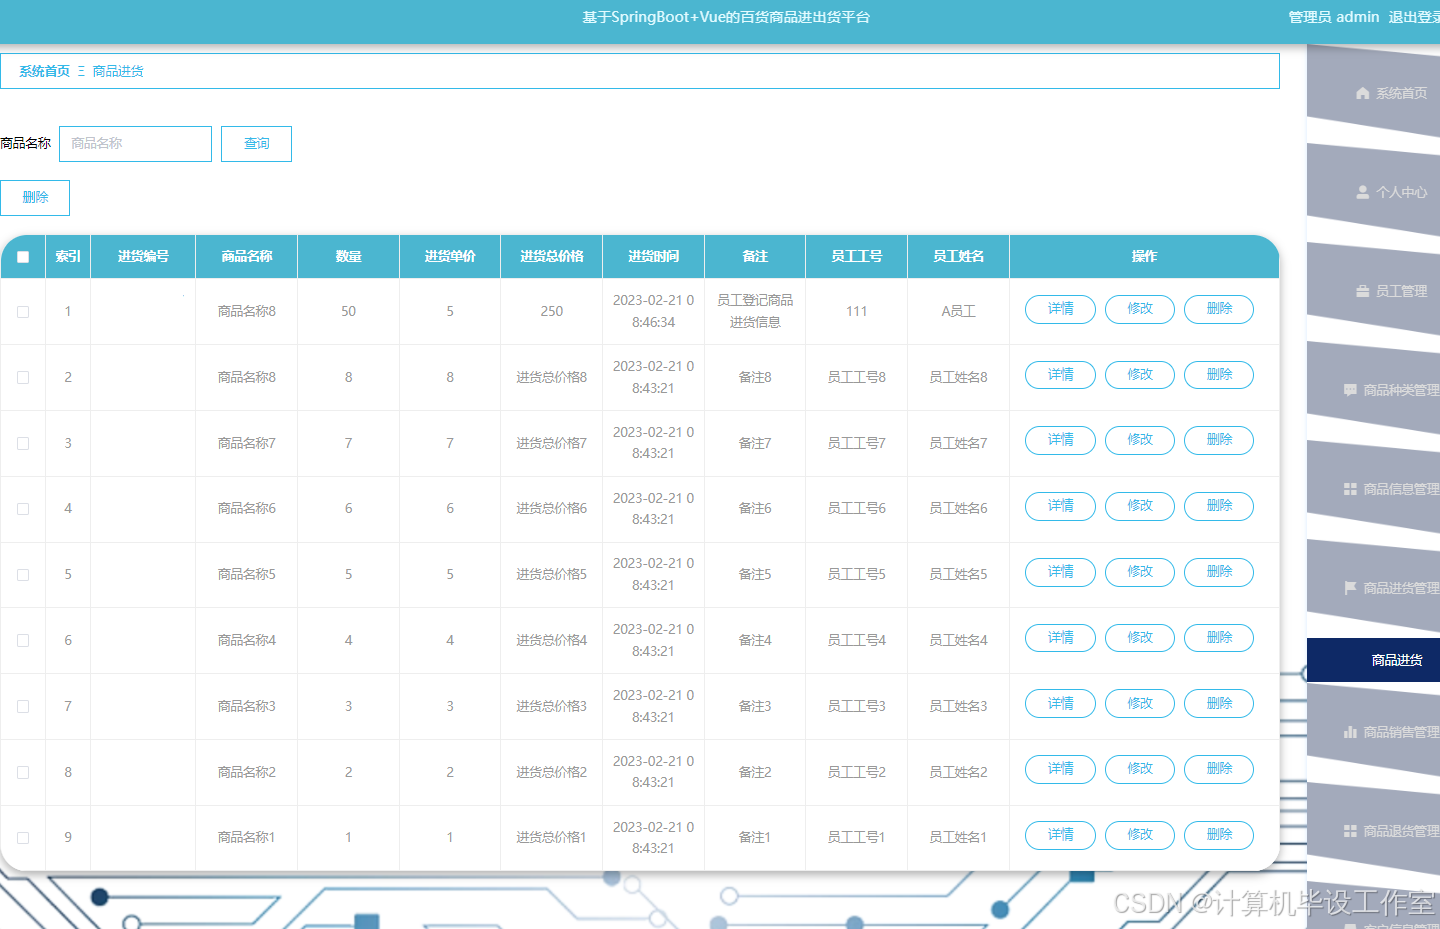Click 管理员 admin in the top bar
1440x929 pixels.
1333,17
